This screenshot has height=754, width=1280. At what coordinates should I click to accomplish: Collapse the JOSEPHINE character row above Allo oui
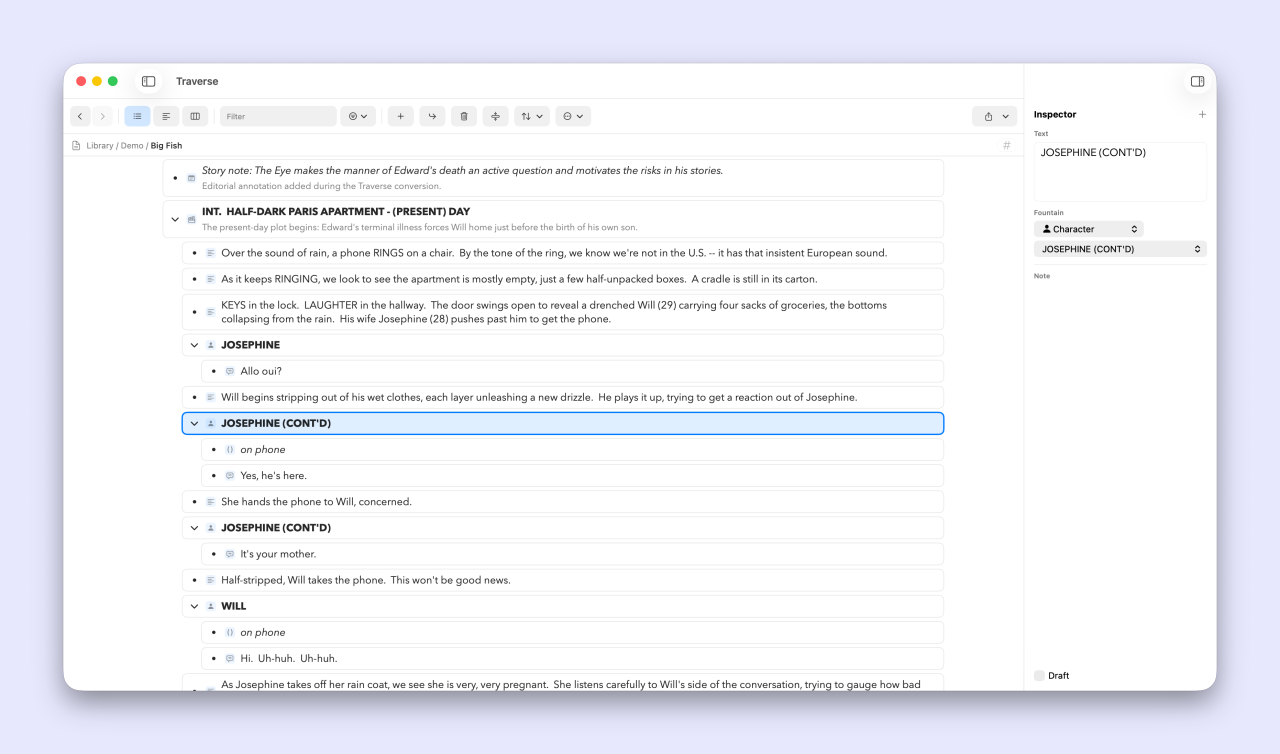tap(194, 345)
